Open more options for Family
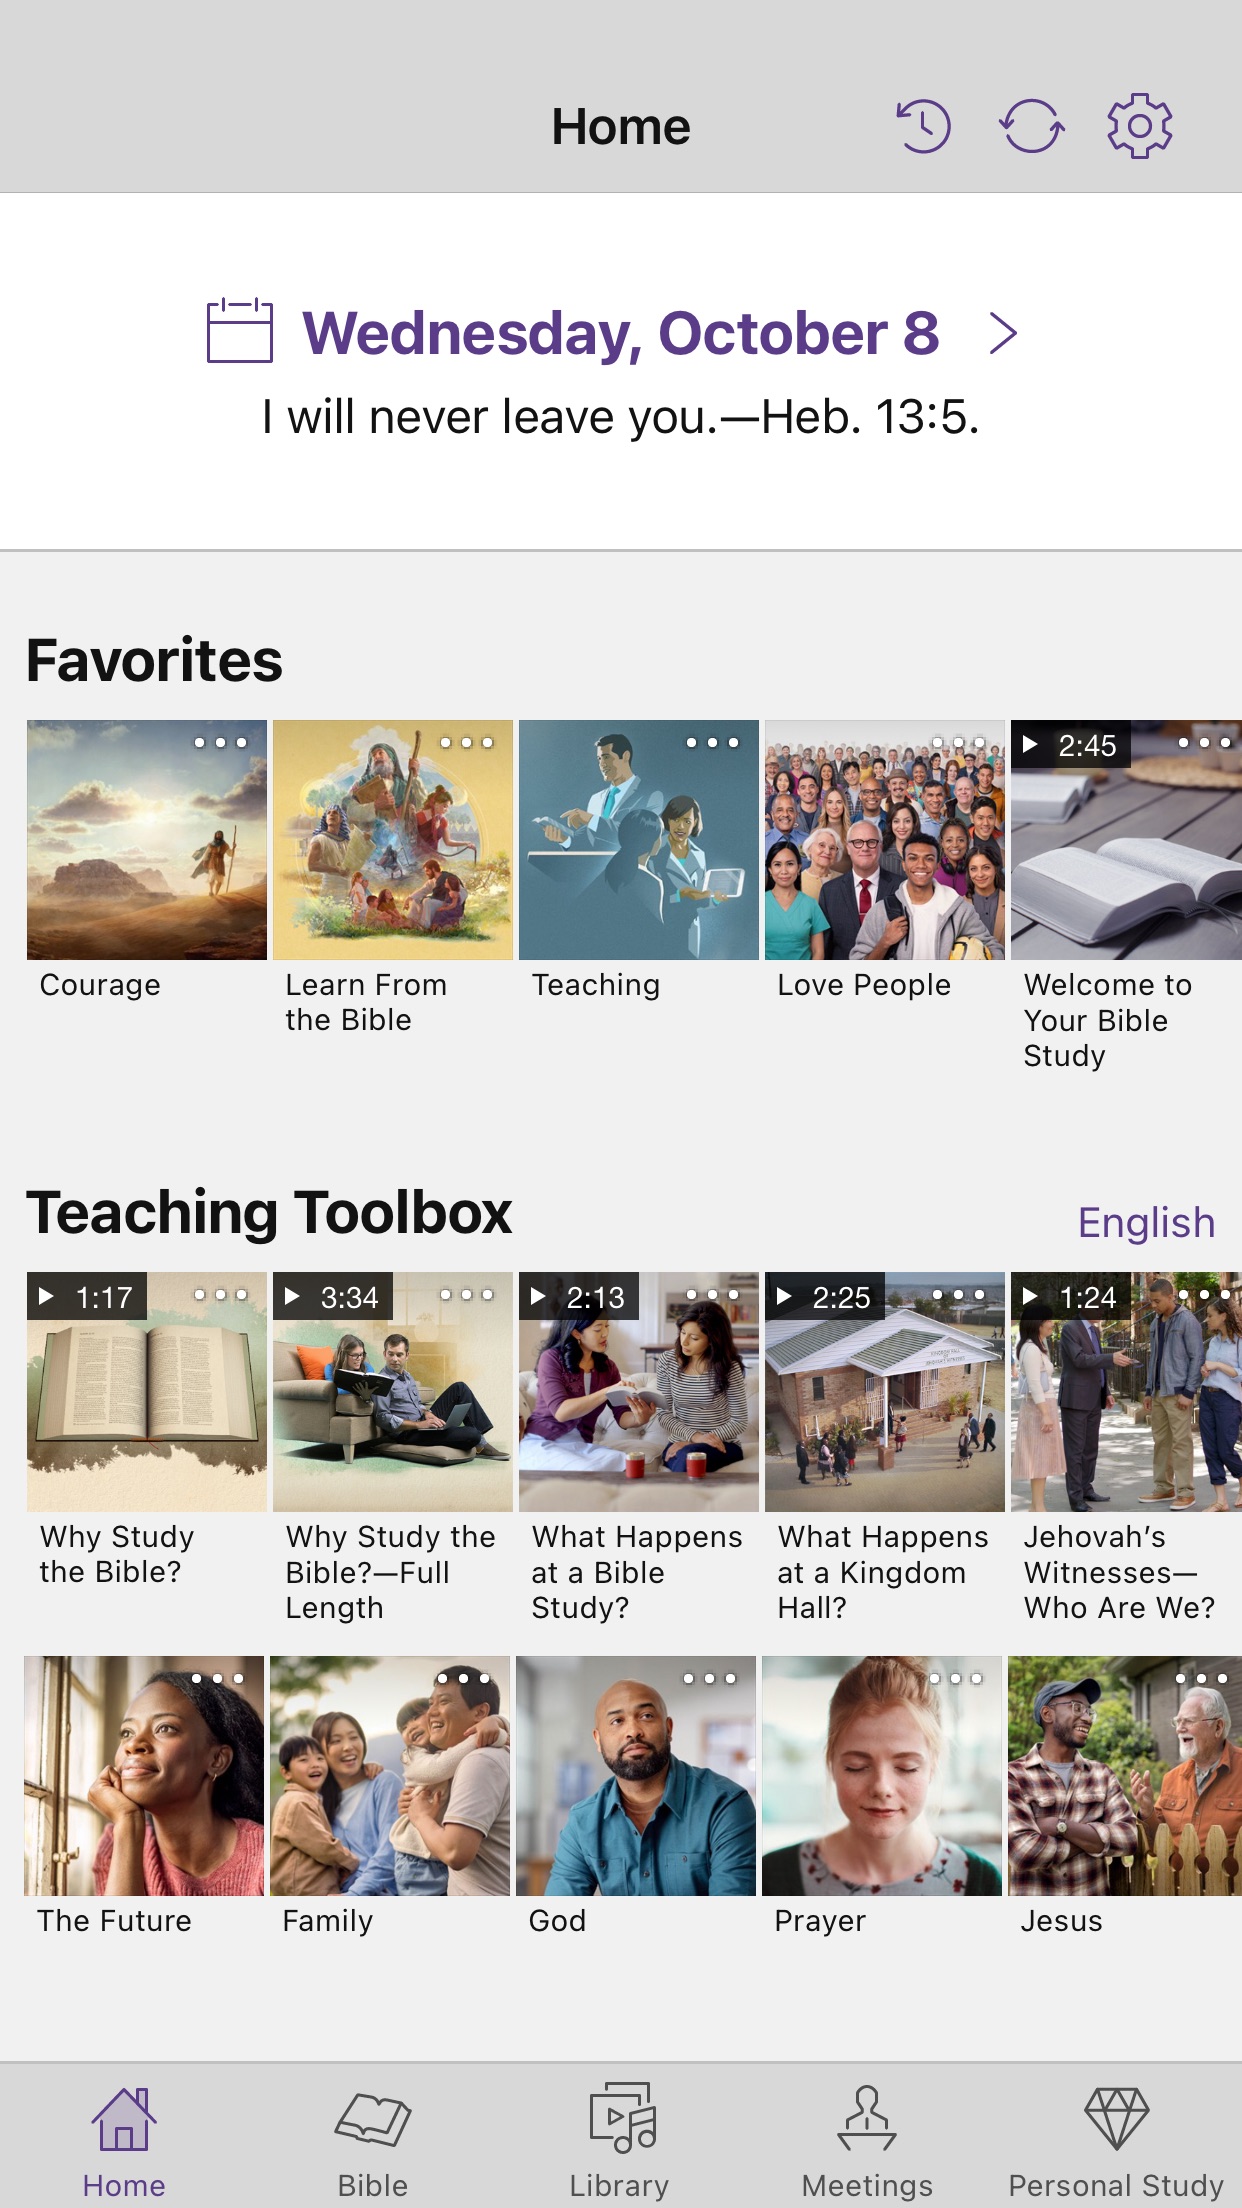Viewport: 1242px width, 2208px height. [463, 1679]
